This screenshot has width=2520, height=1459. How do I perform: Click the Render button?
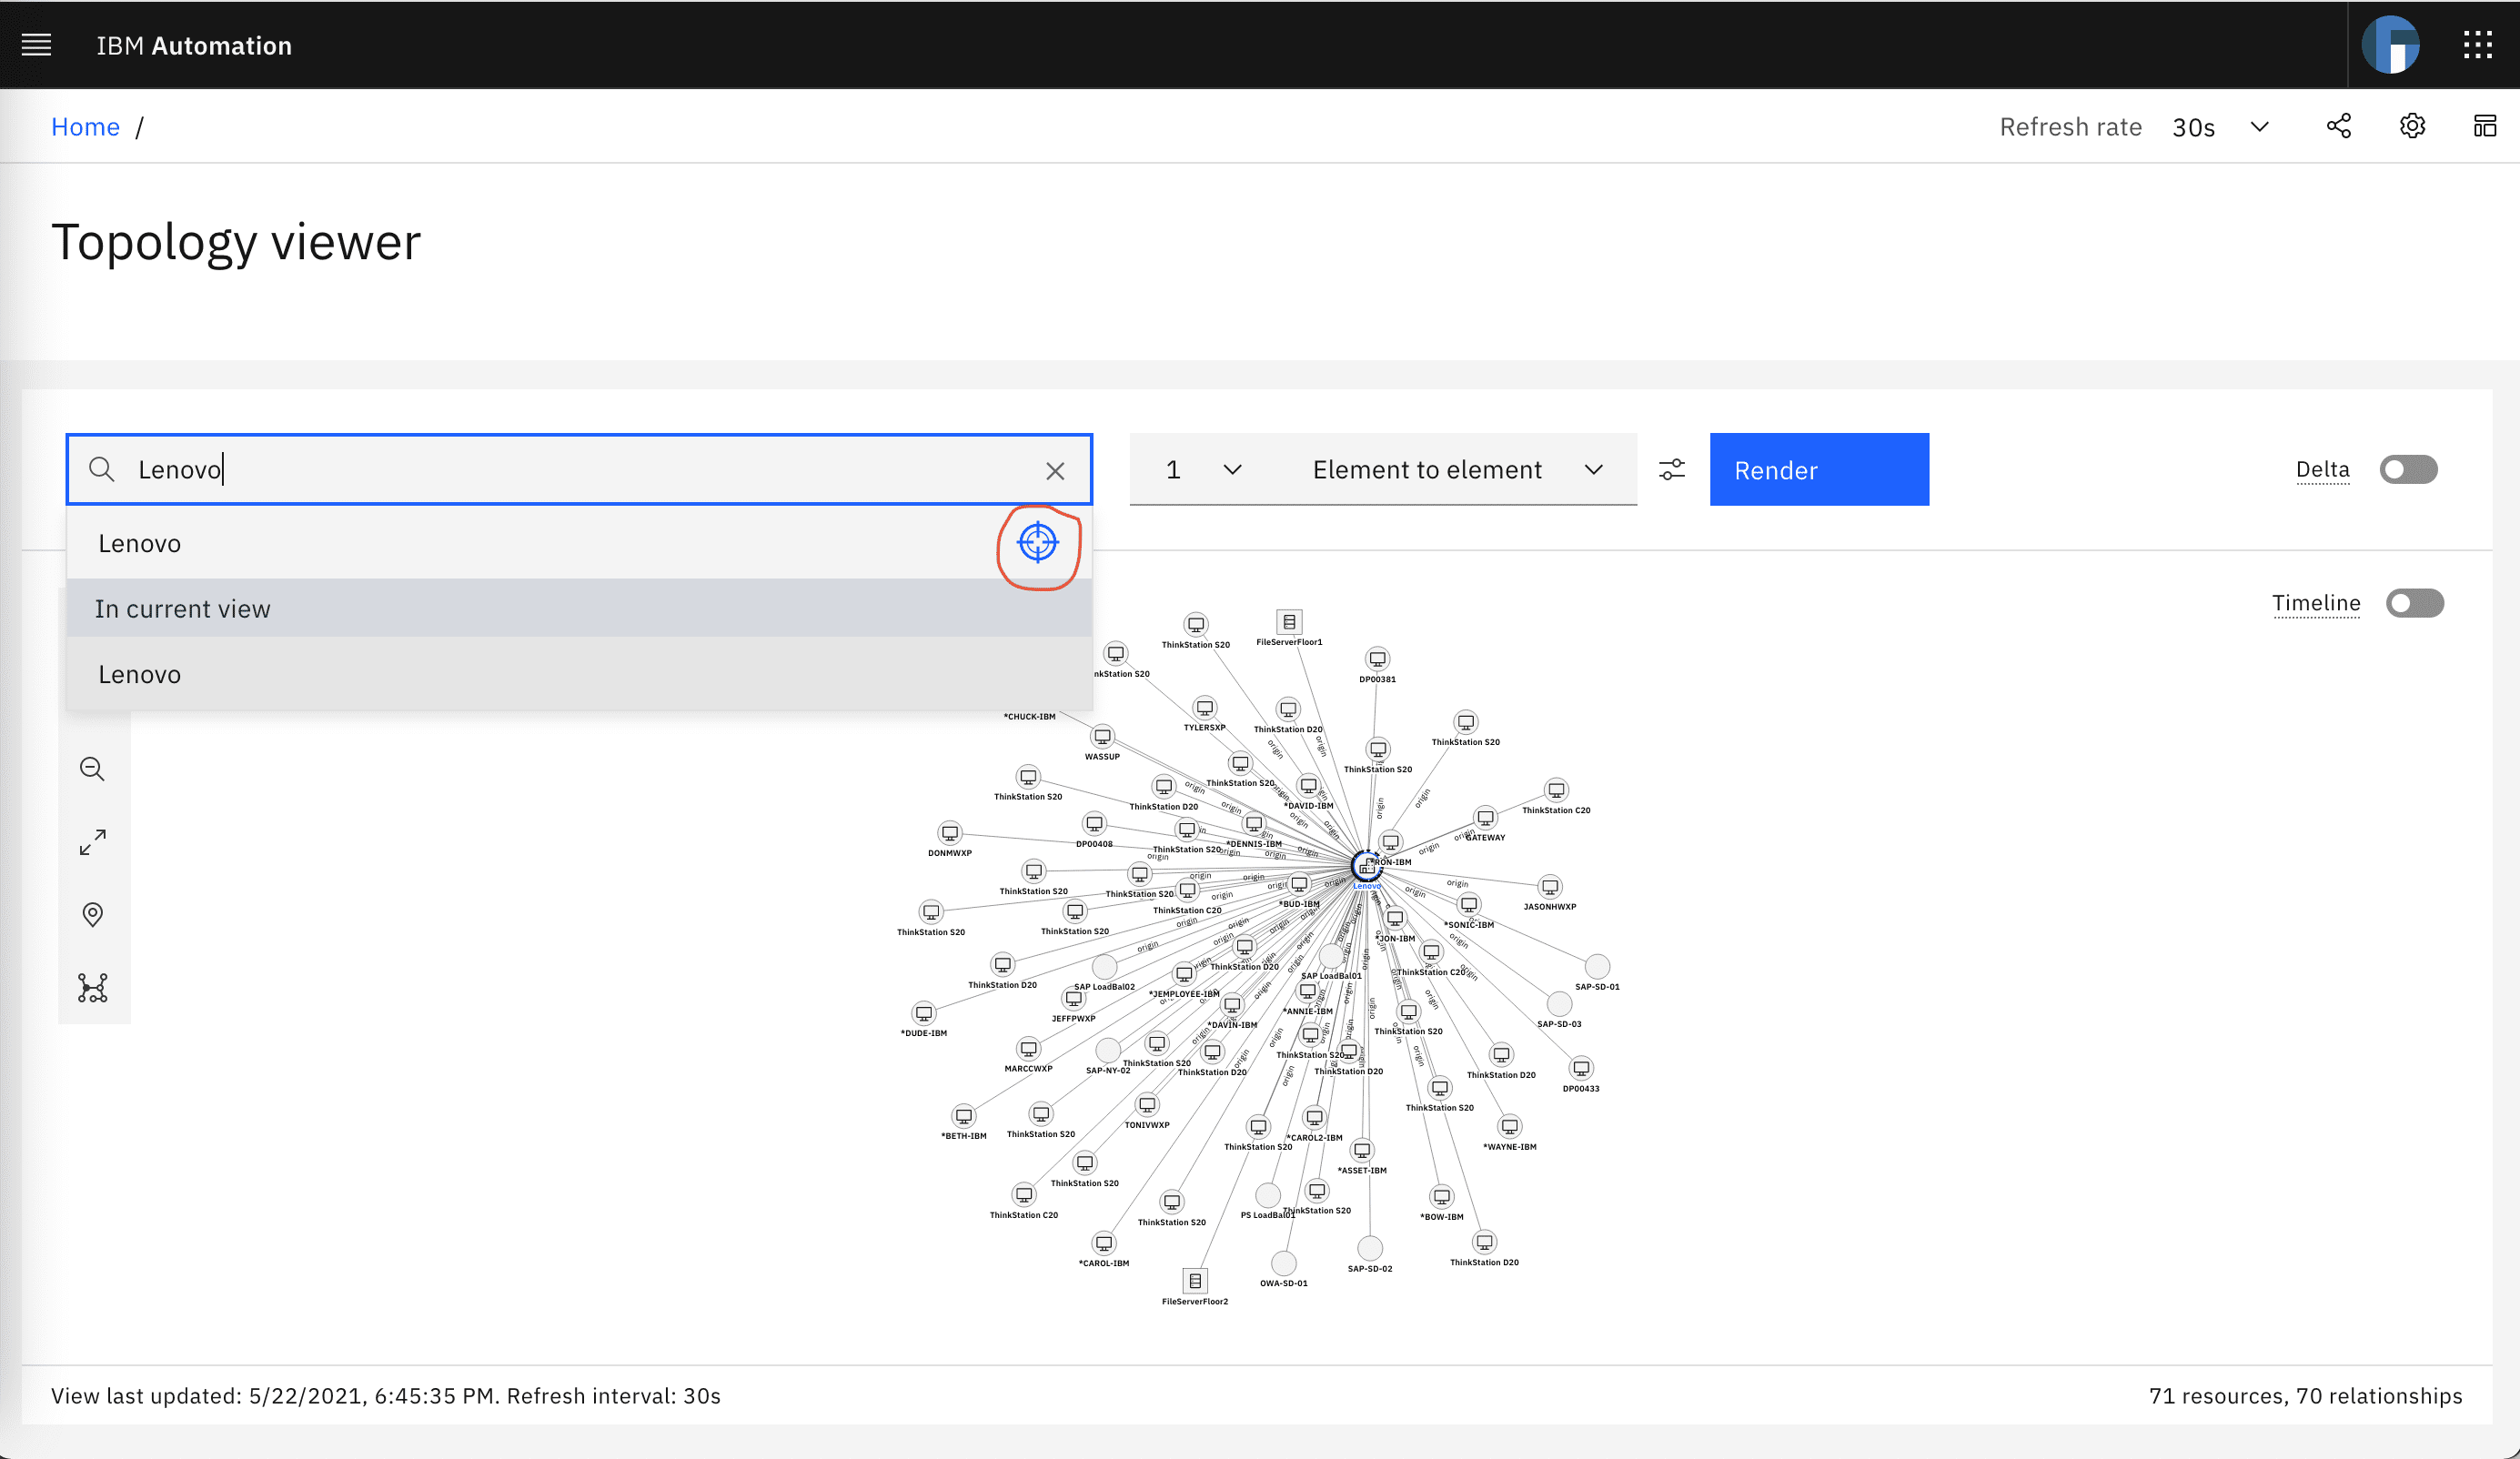(1819, 469)
